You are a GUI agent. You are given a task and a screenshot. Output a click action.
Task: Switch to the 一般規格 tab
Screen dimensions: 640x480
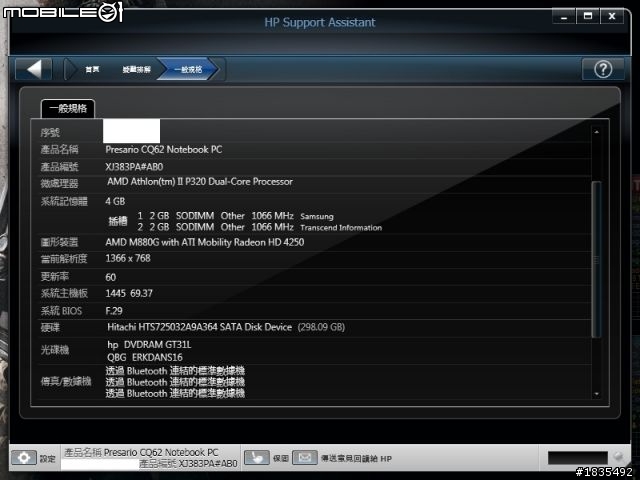(68, 109)
